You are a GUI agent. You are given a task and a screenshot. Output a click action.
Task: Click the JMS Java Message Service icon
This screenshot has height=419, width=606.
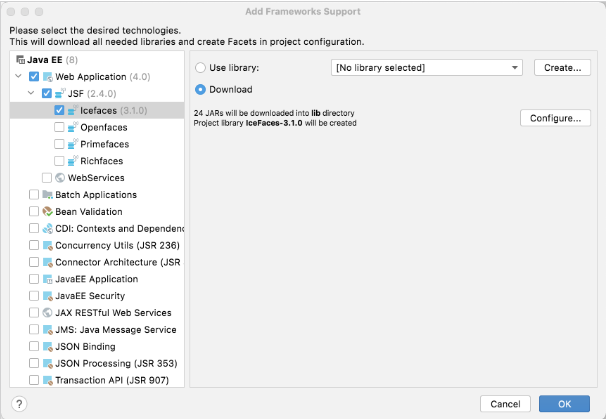(48, 330)
